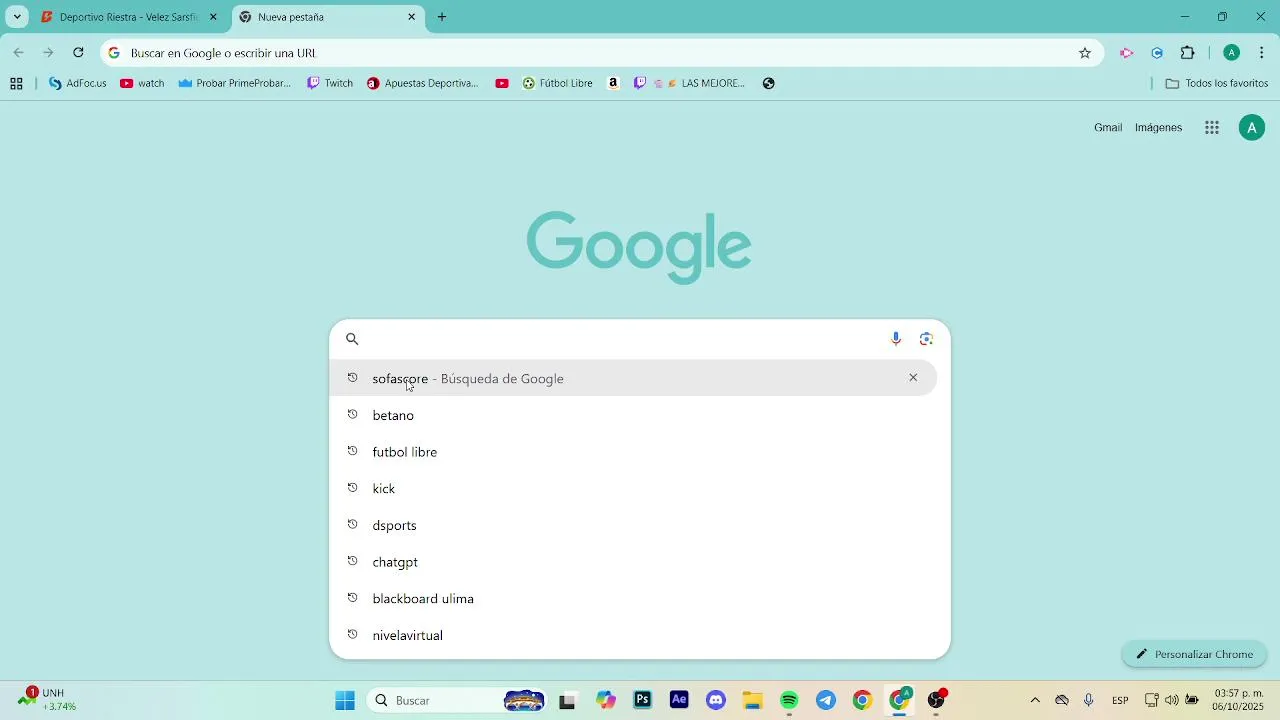Bookmark this tab with the star icon
This screenshot has width=1280, height=720.
1085,53
